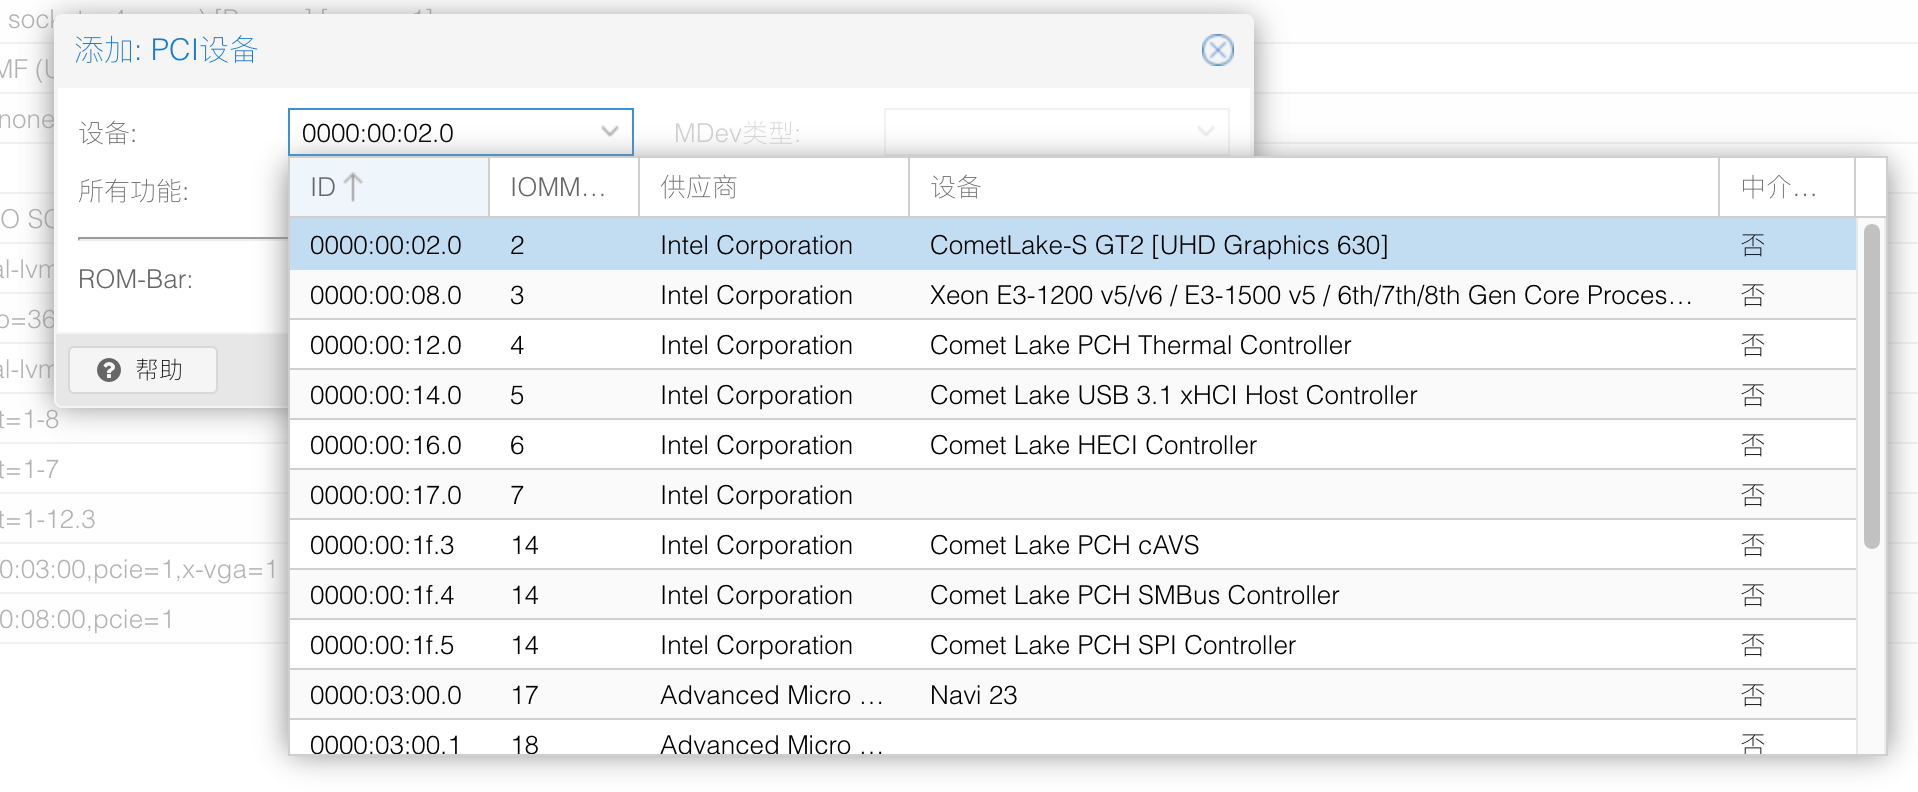
Task: Select device row 0000:00:1f.4
Action: tap(1073, 595)
